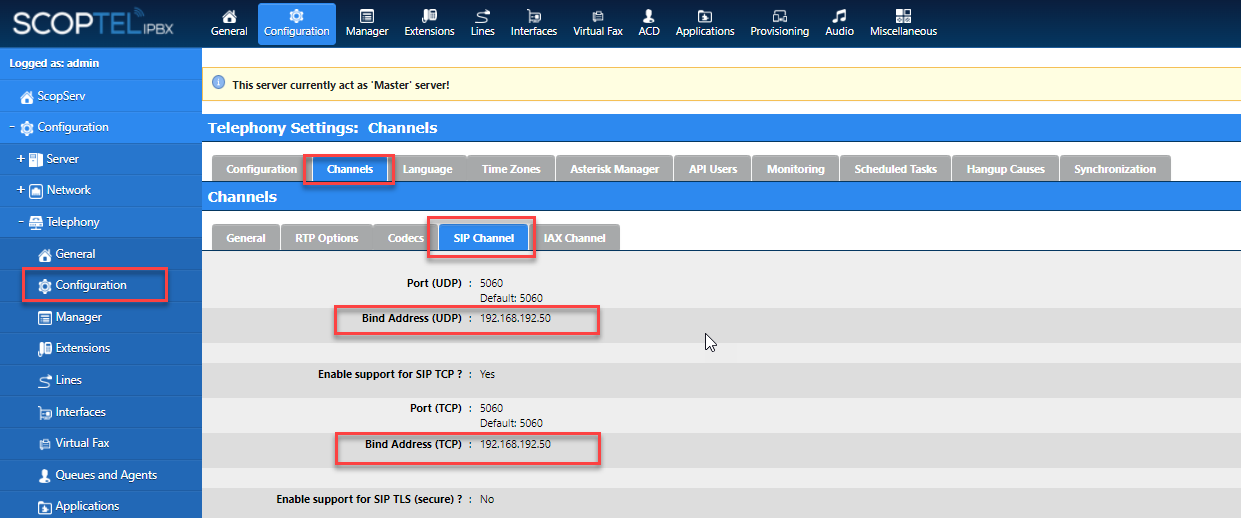Click the 'No' value for SIP TLS support

coord(487,499)
